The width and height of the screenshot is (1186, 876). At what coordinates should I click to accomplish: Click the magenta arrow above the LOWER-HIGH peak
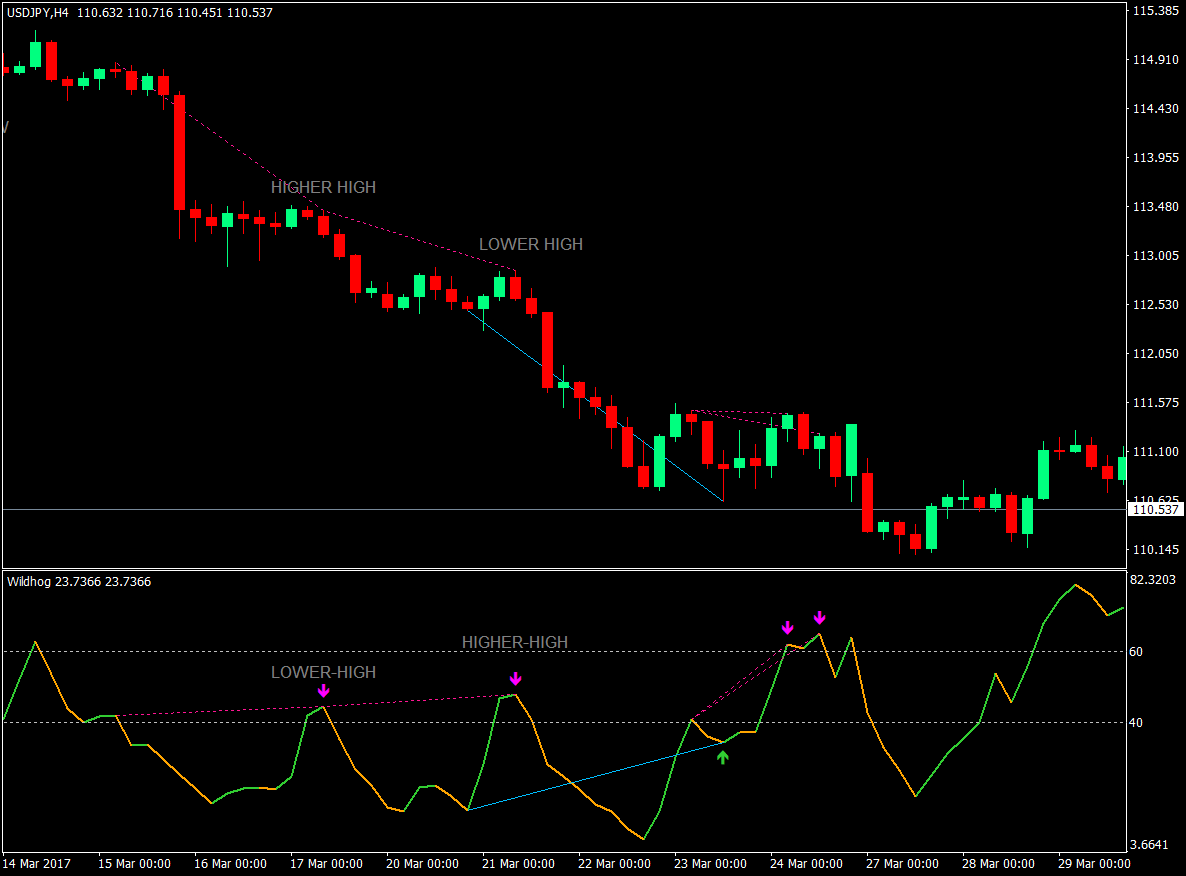[x=323, y=690]
